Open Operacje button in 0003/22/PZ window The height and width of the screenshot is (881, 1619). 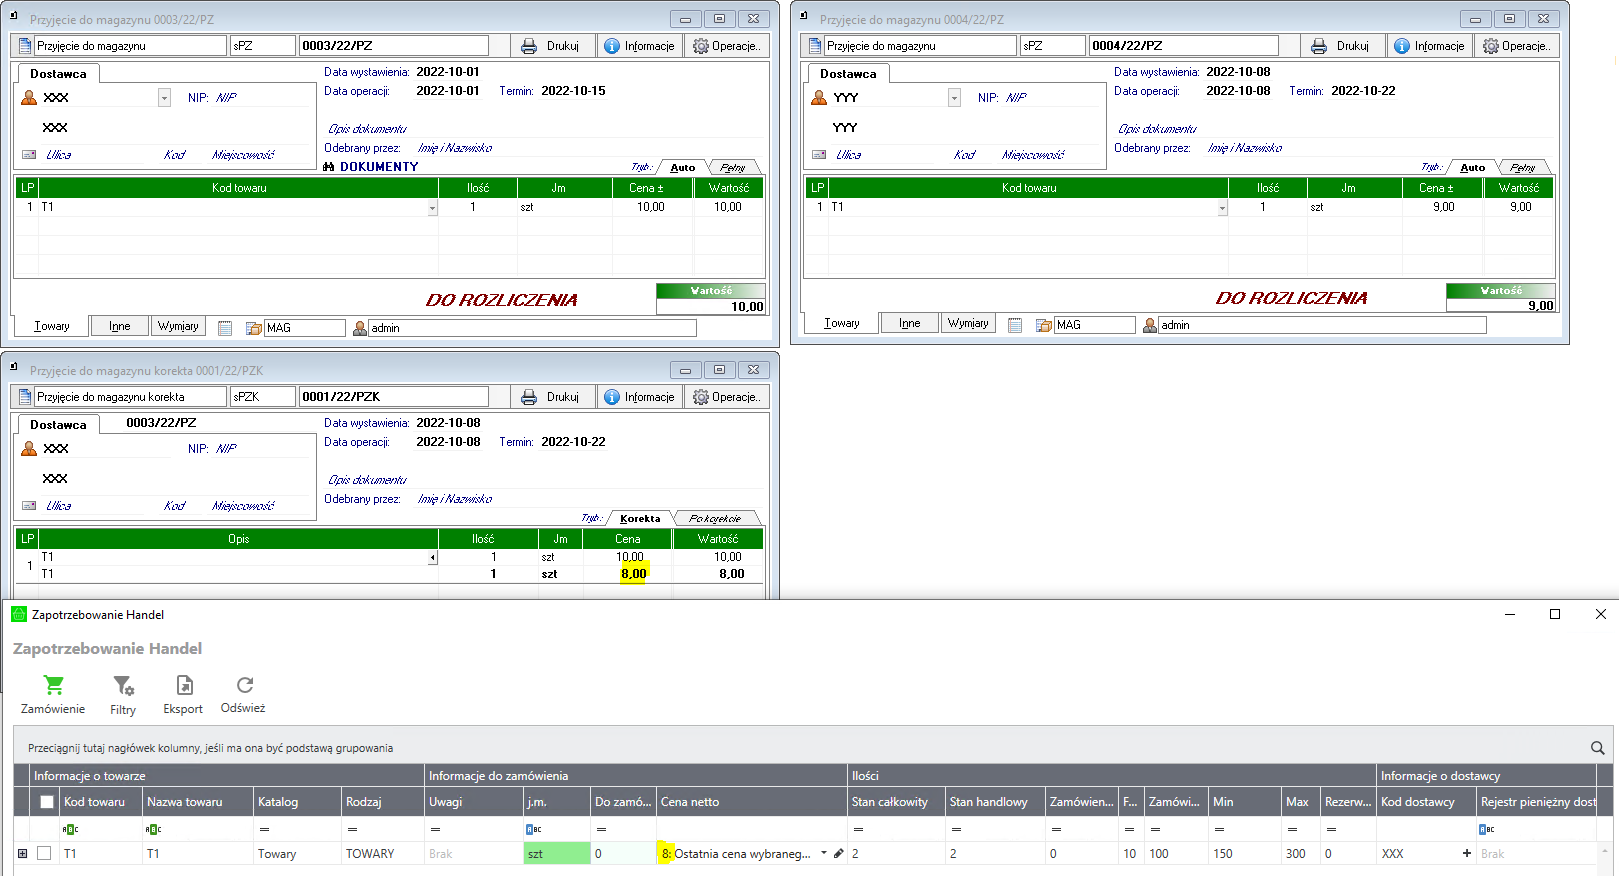click(727, 46)
